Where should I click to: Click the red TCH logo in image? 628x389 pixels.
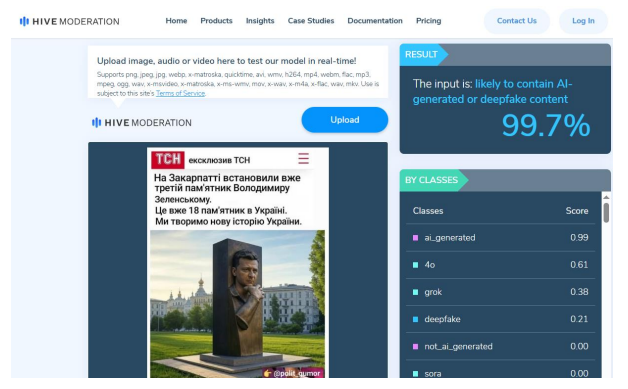coord(168,159)
